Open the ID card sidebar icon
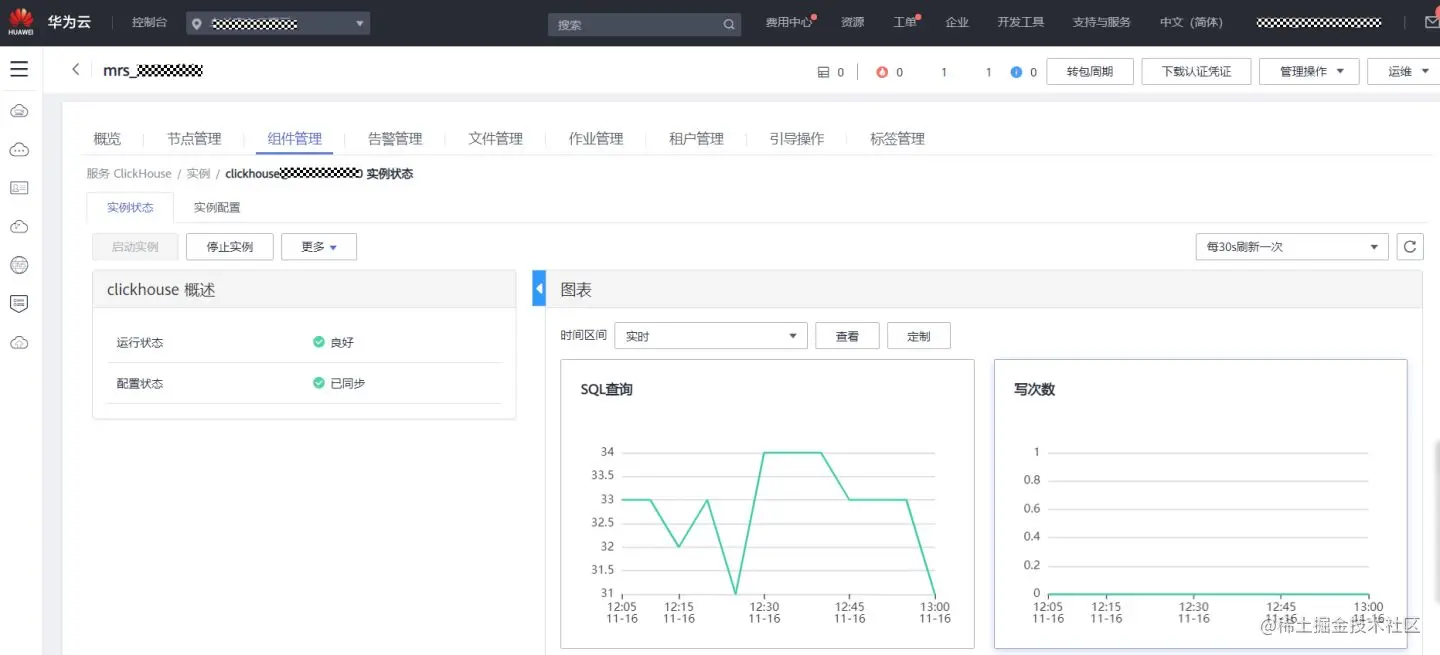 (x=19, y=187)
